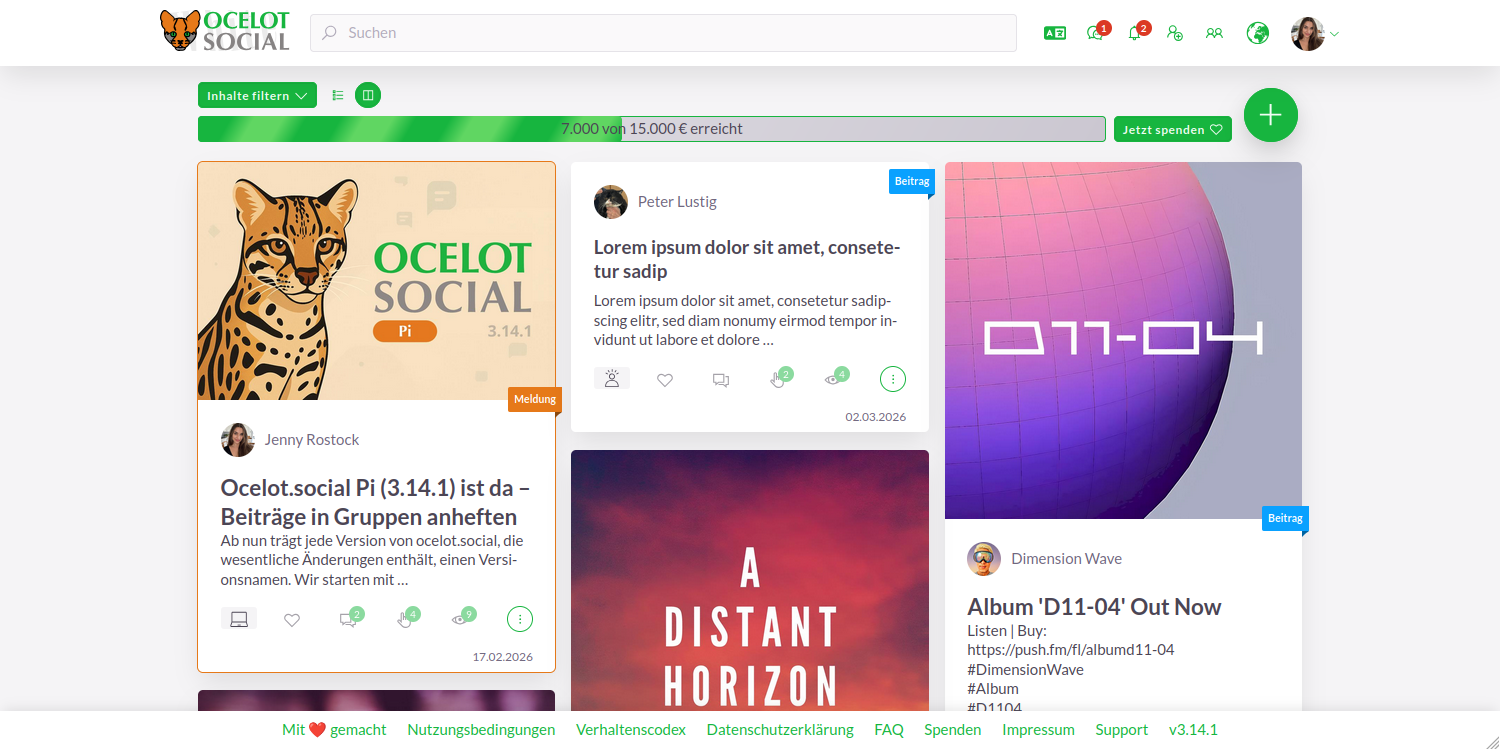The width and height of the screenshot is (1500, 750).
Task: Open the 'Datenschutzerklärung' footer entry
Action: [779, 729]
